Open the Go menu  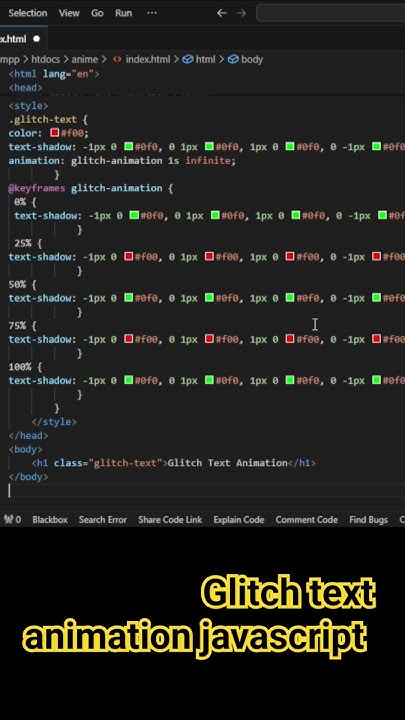[x=97, y=13]
